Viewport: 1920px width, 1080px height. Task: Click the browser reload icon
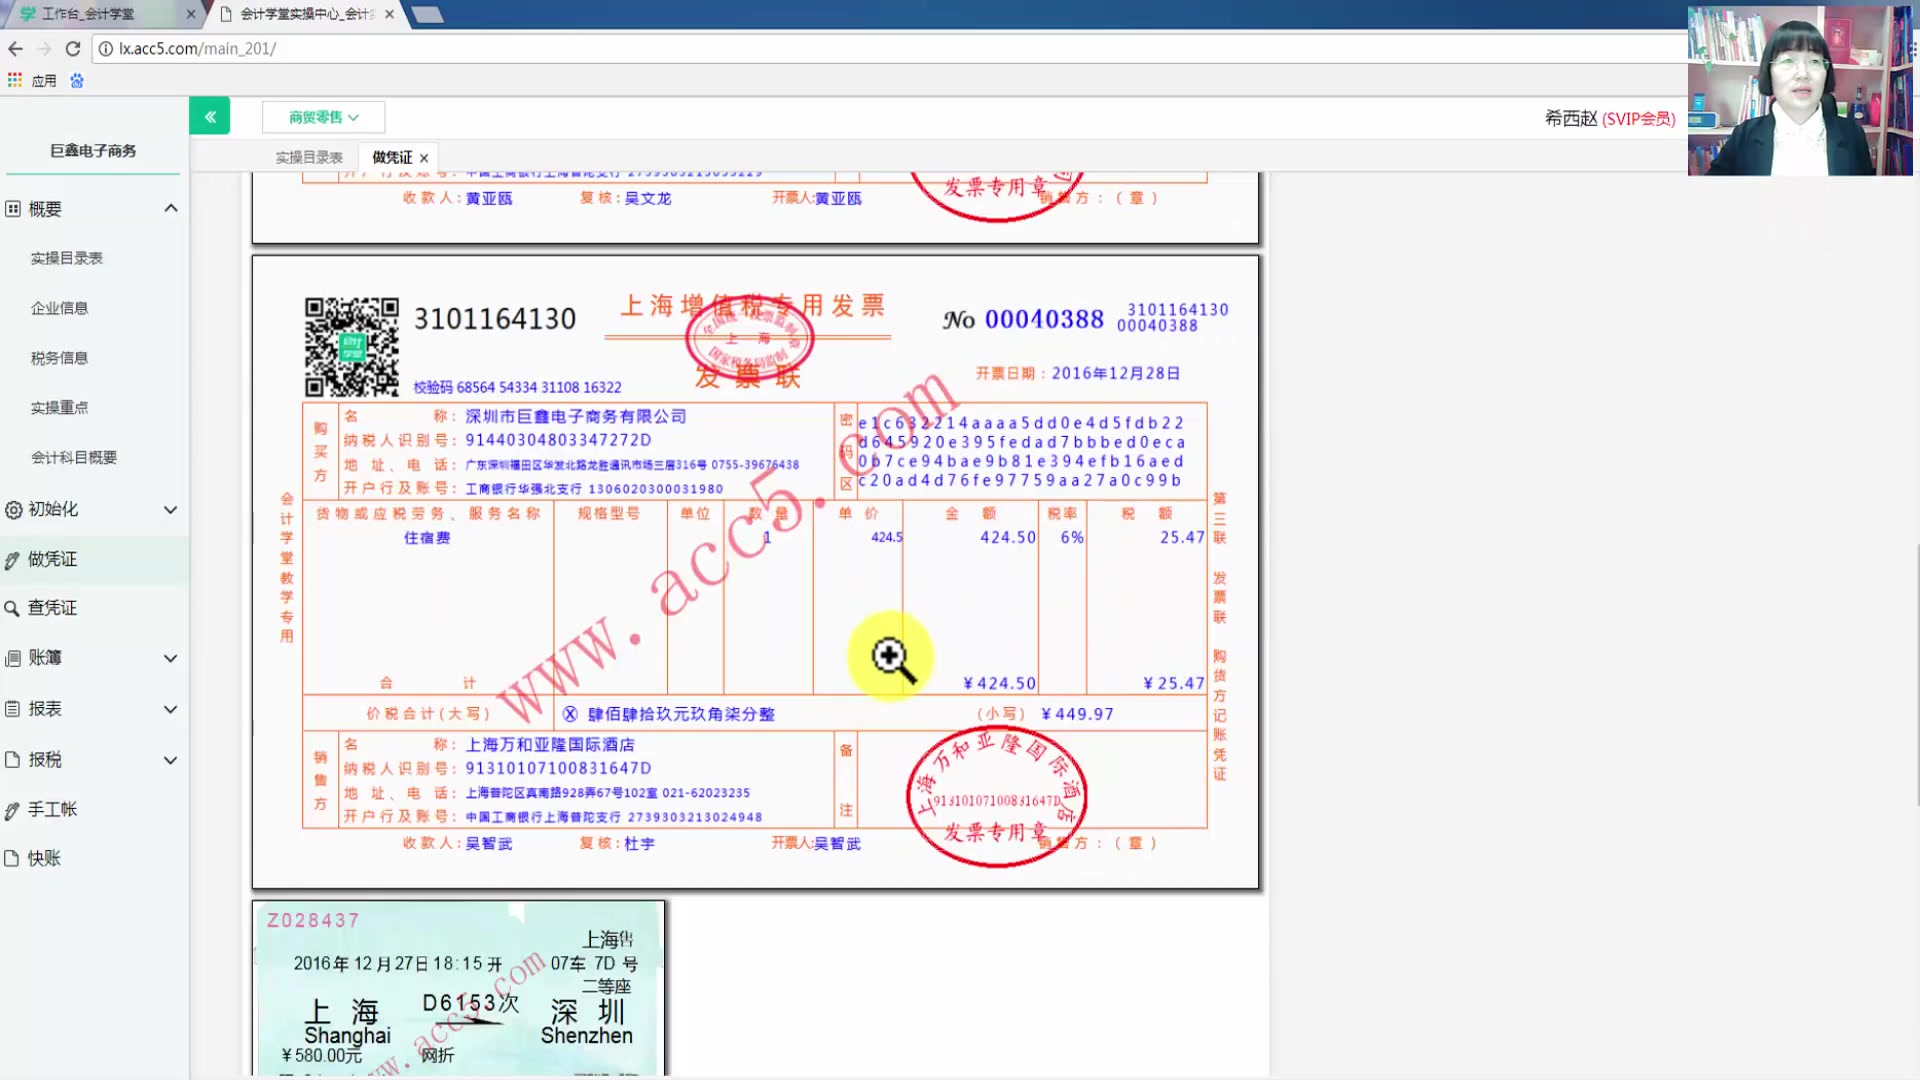(72, 48)
